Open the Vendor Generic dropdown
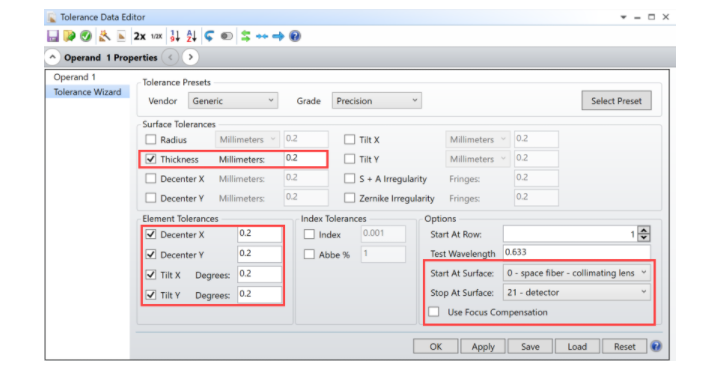 click(233, 101)
